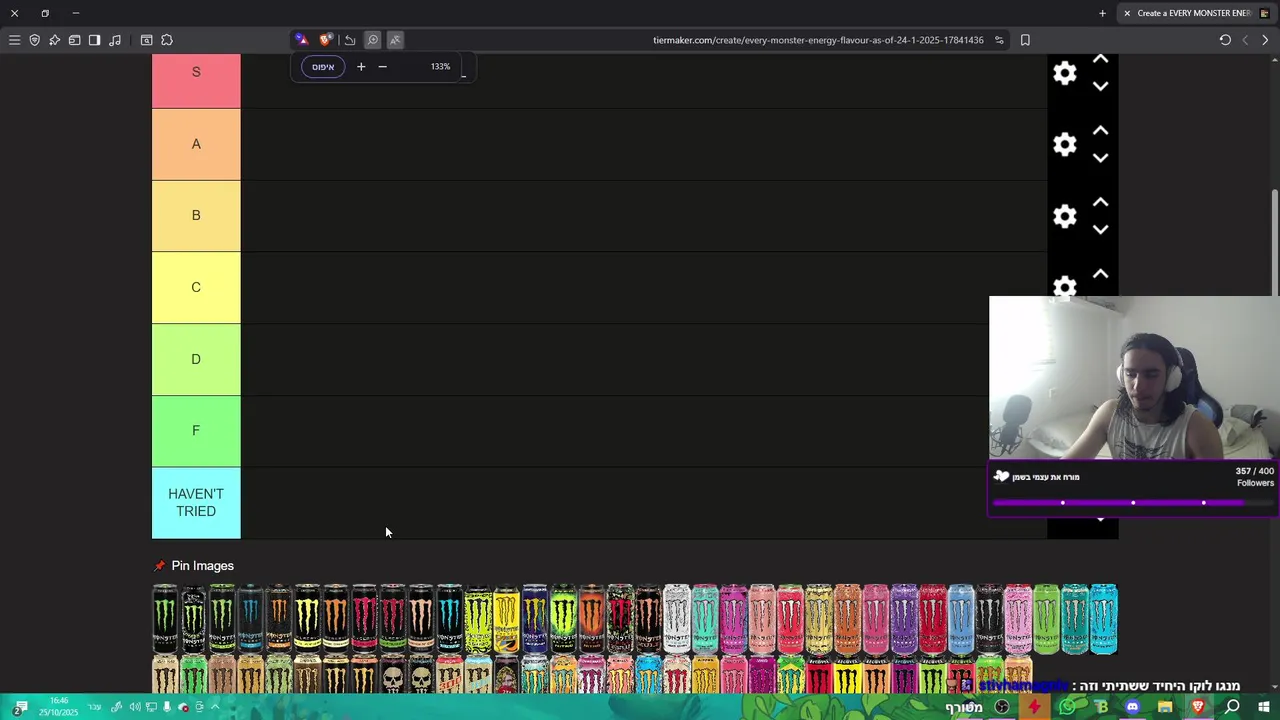
Task: Open settings gear for the S tier
Action: click(x=1065, y=73)
